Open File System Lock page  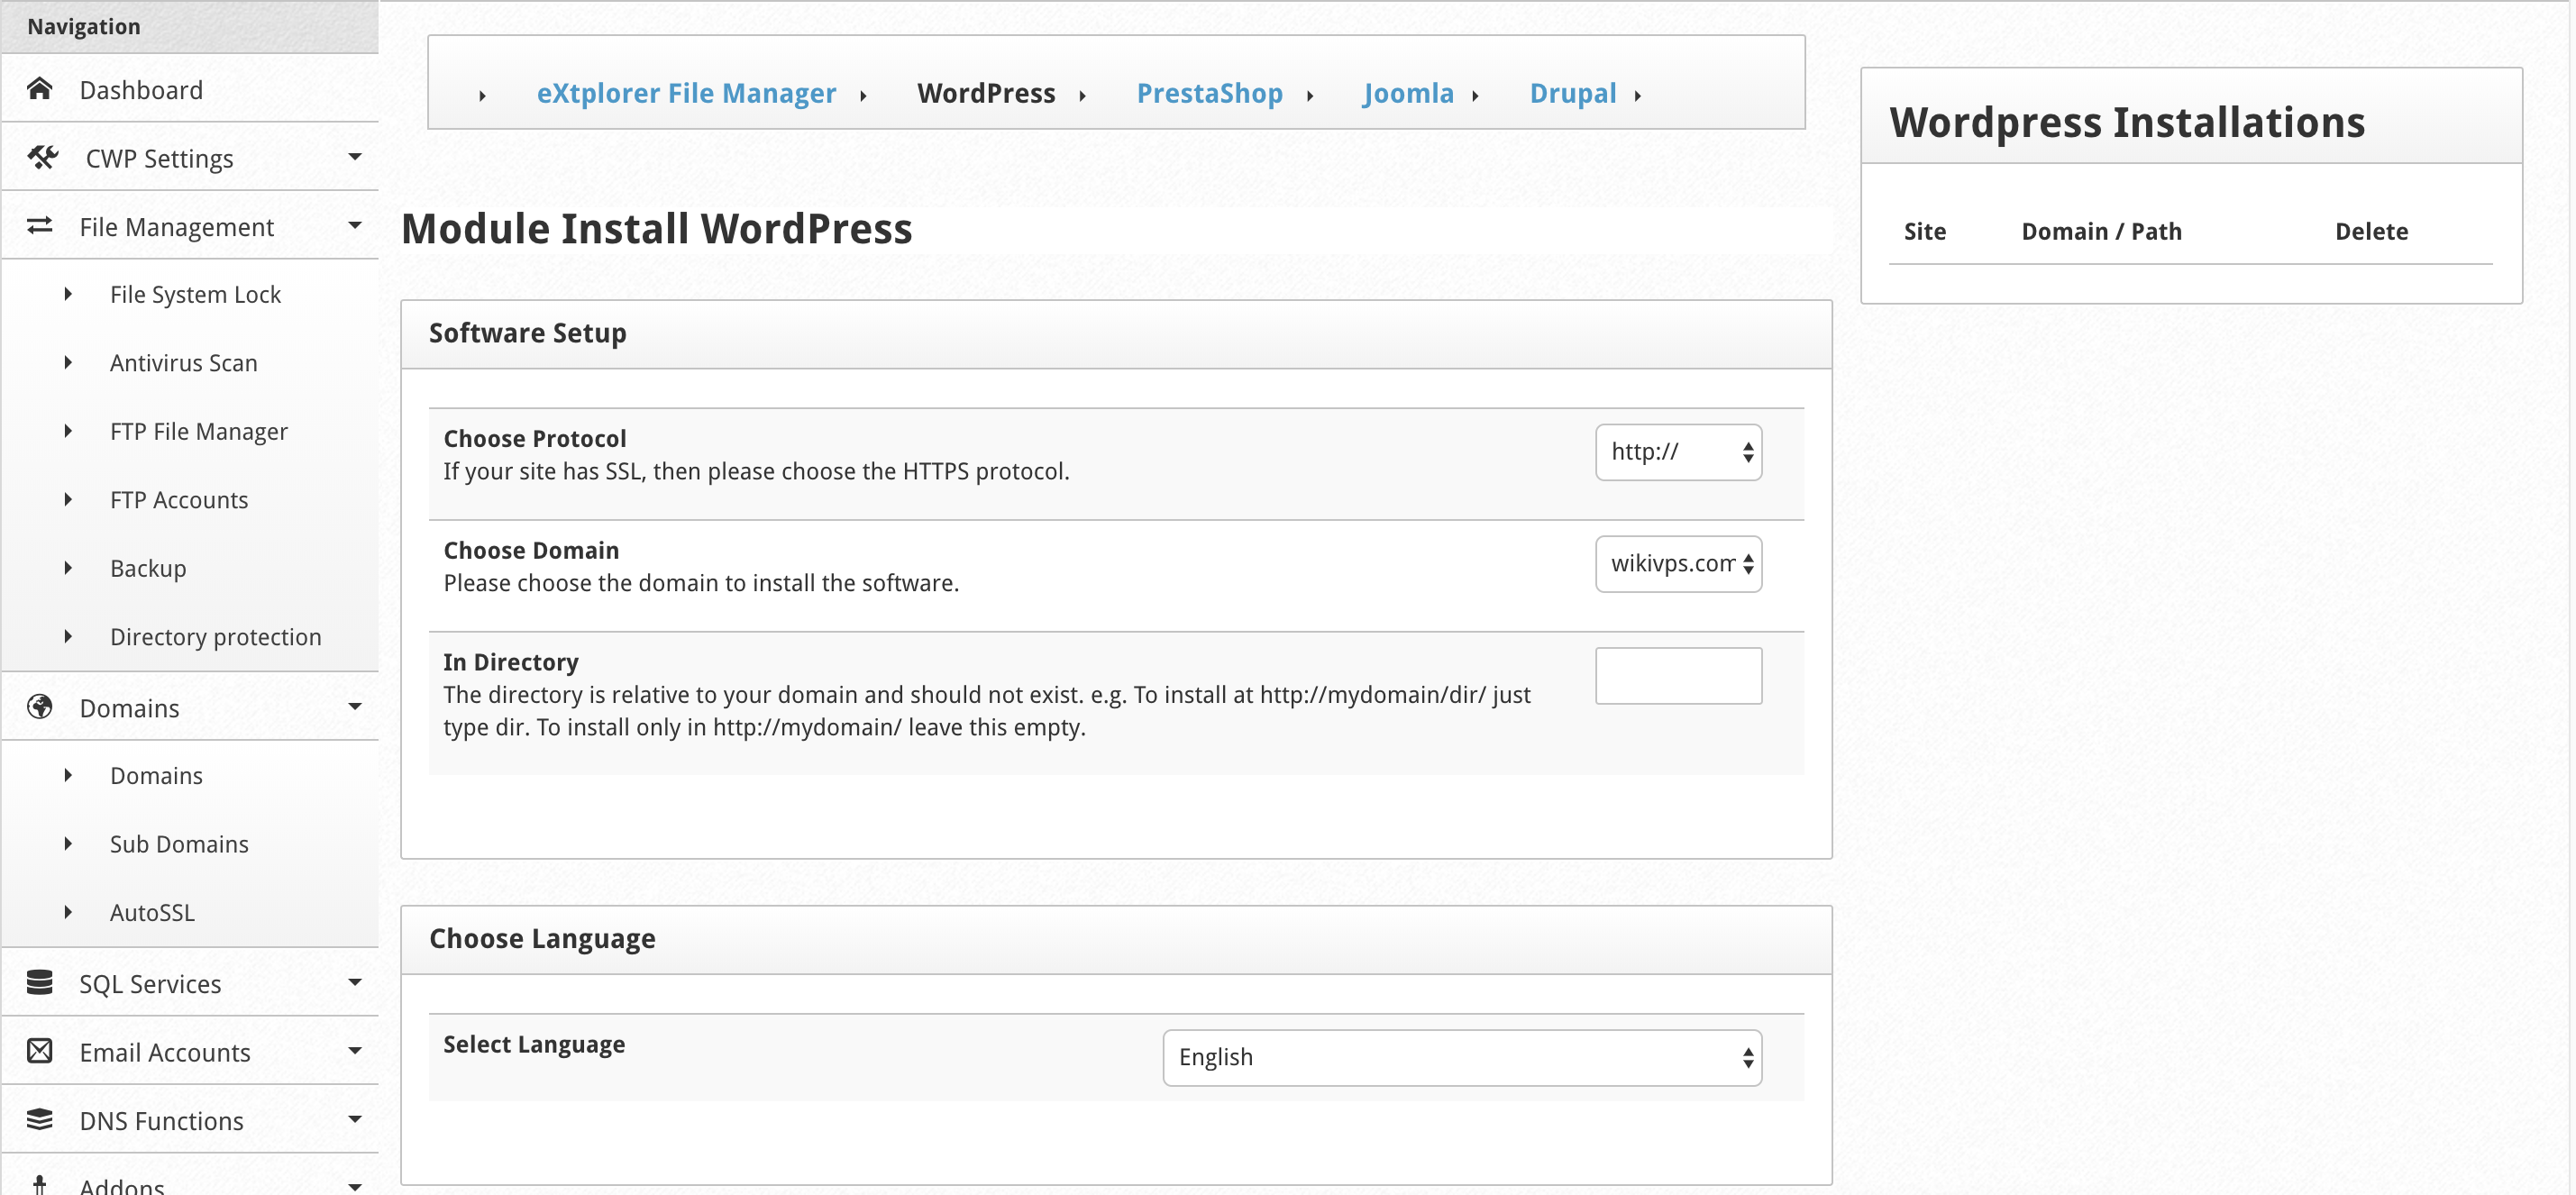tap(195, 295)
